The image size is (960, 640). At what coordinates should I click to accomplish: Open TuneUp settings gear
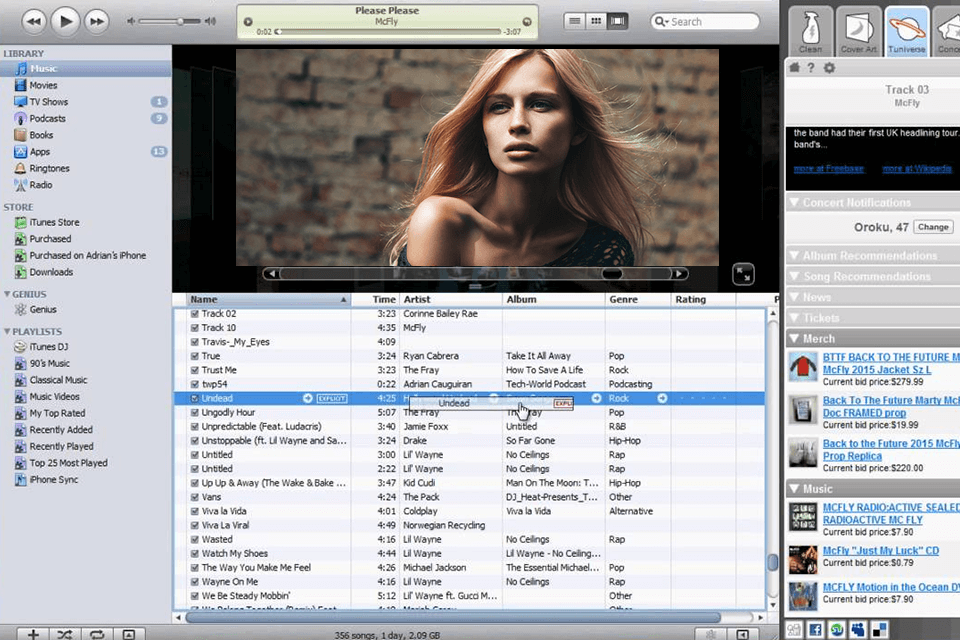point(829,67)
